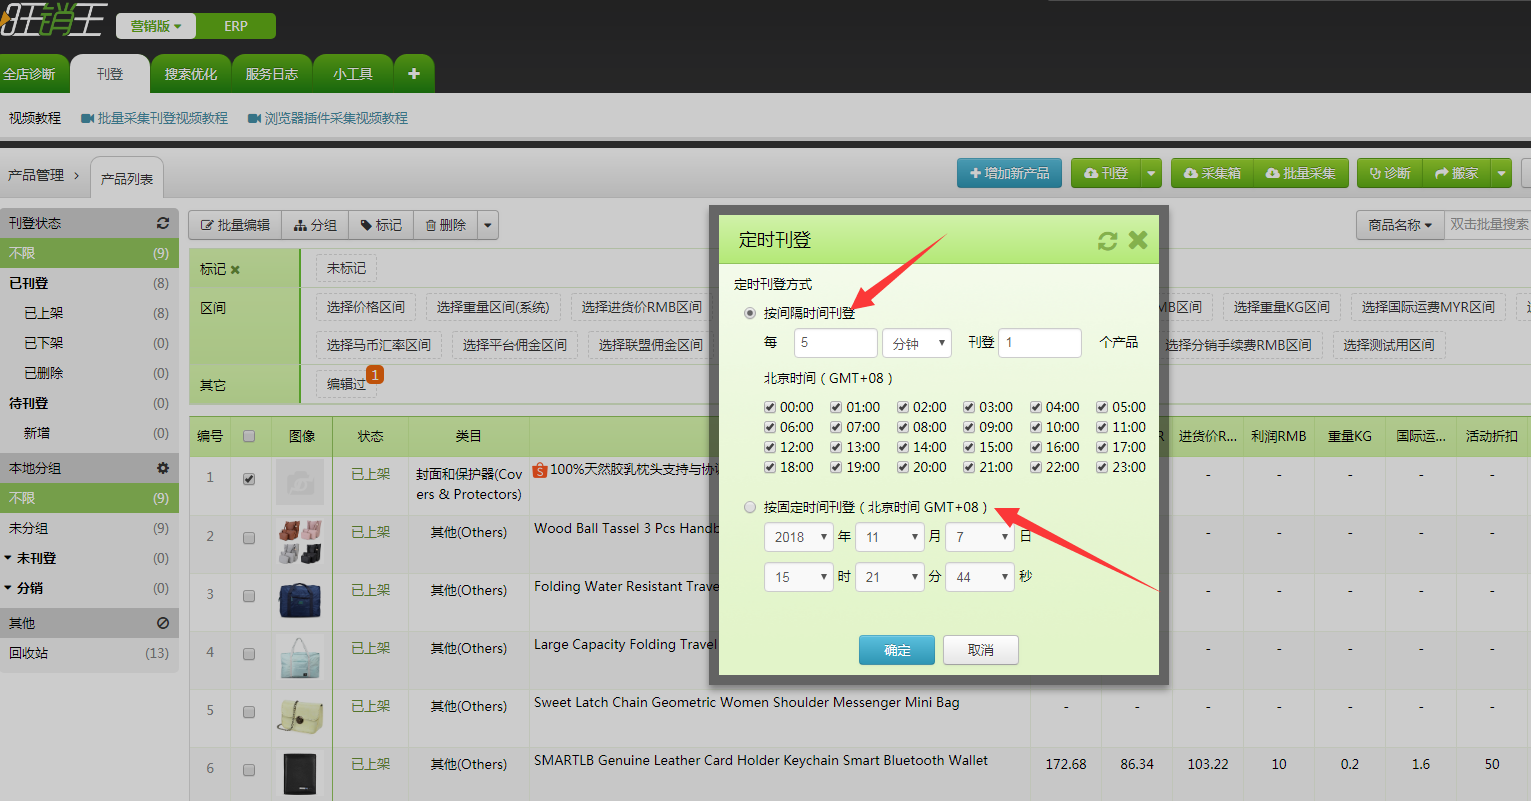1531x801 pixels.
Task: Click the 刊登 green toolbar button
Action: (x=1106, y=173)
